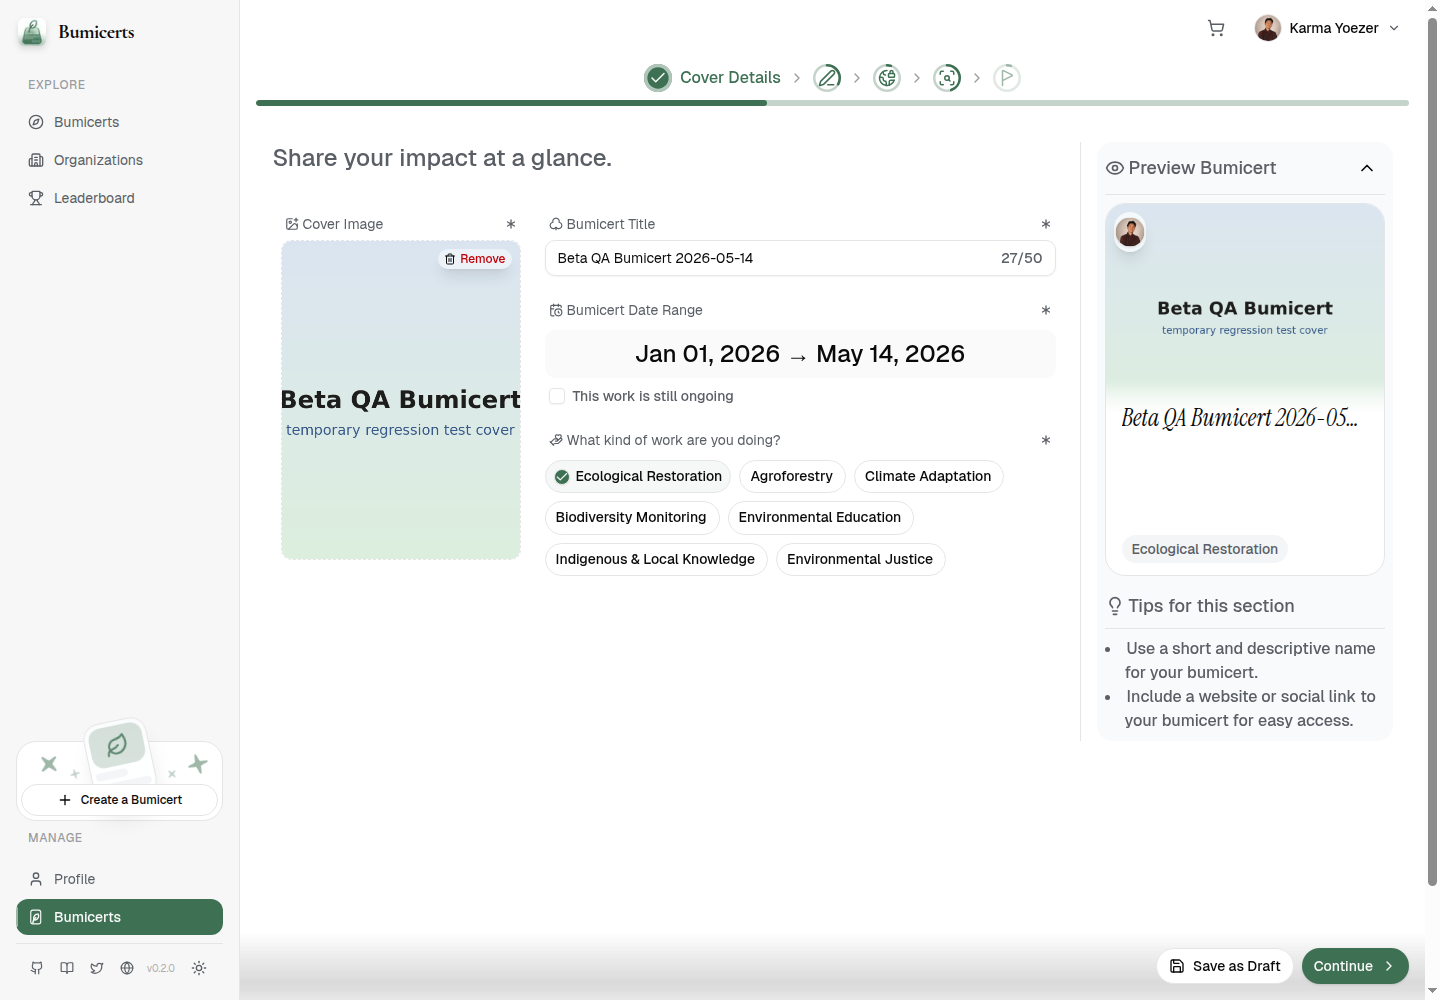Screen dimensions: 1440x1000
Task: Open the GitHub link icon in sidebar footer
Action: [37, 968]
